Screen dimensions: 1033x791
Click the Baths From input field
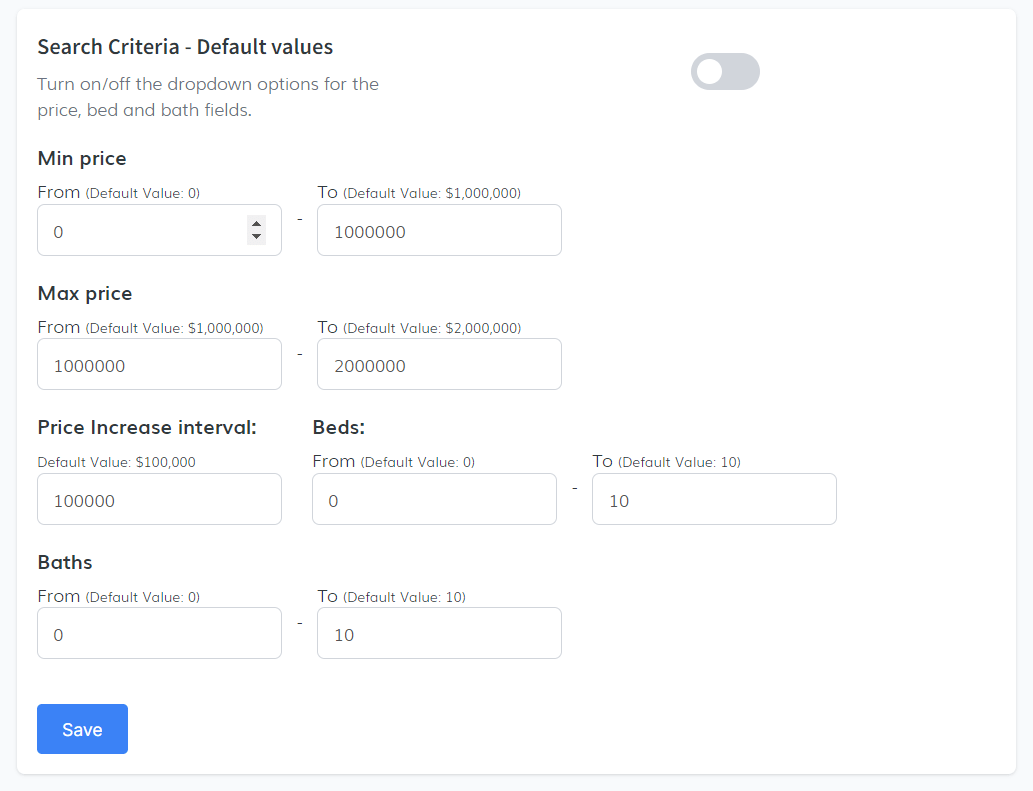[x=159, y=634]
